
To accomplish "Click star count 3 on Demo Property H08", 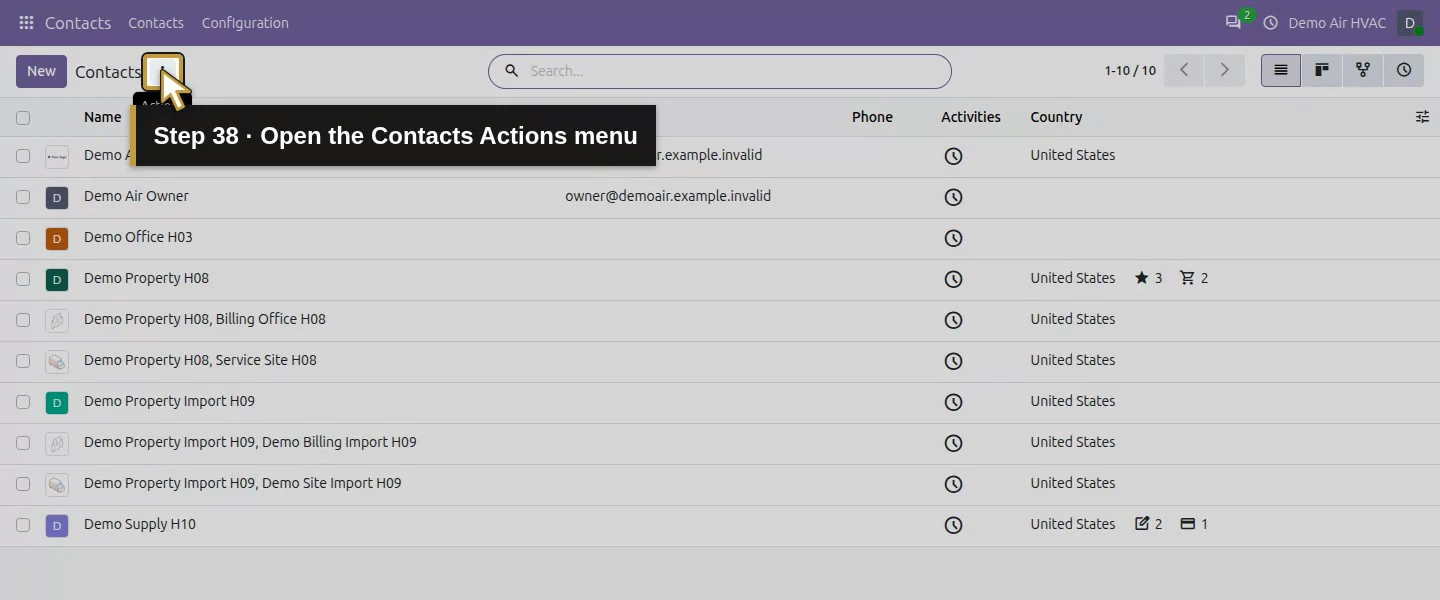I will 1148,278.
